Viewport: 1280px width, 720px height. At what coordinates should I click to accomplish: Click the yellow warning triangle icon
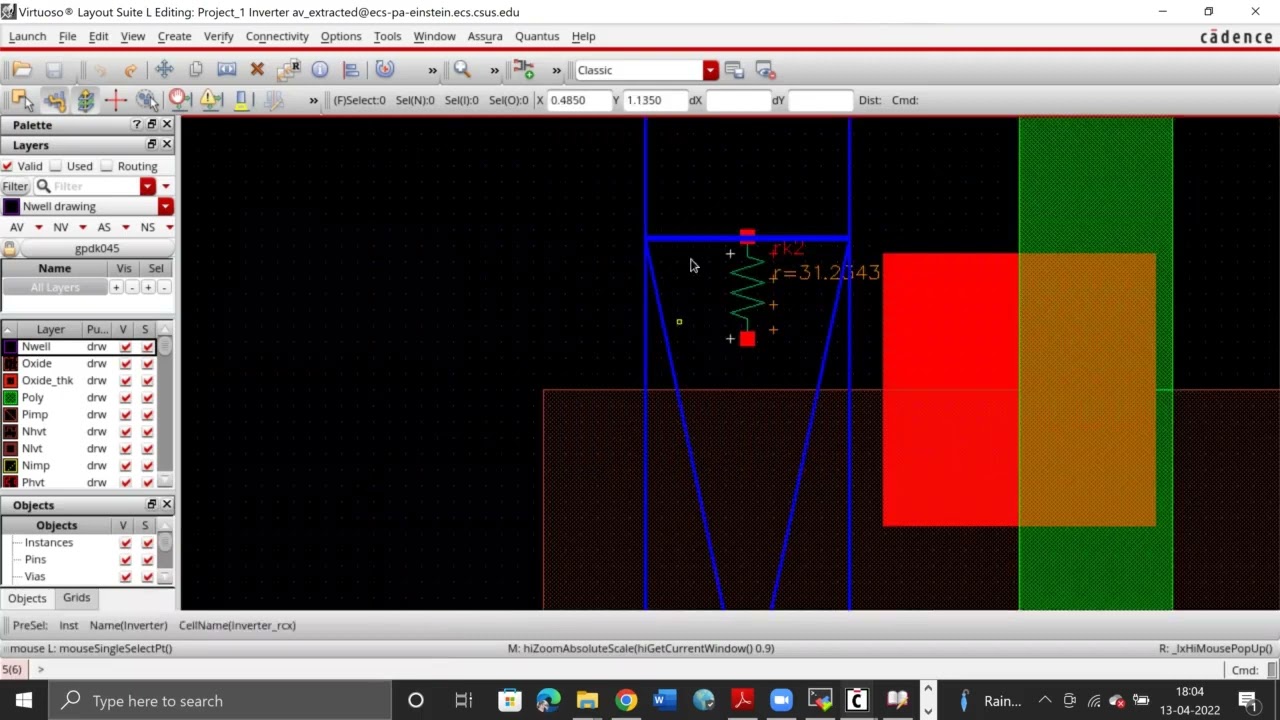211,100
